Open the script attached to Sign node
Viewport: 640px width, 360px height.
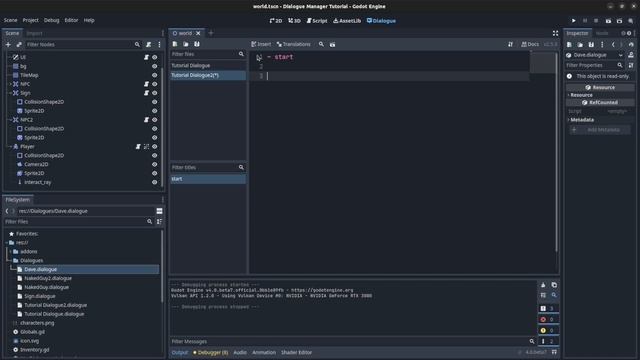[x=146, y=93]
